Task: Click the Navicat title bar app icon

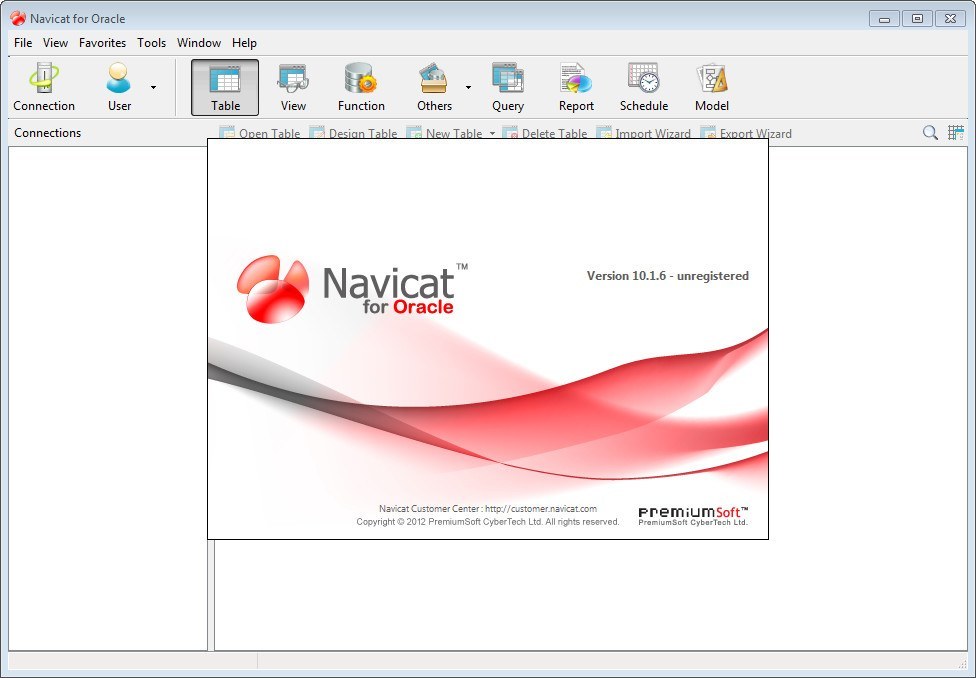Action: 18,18
